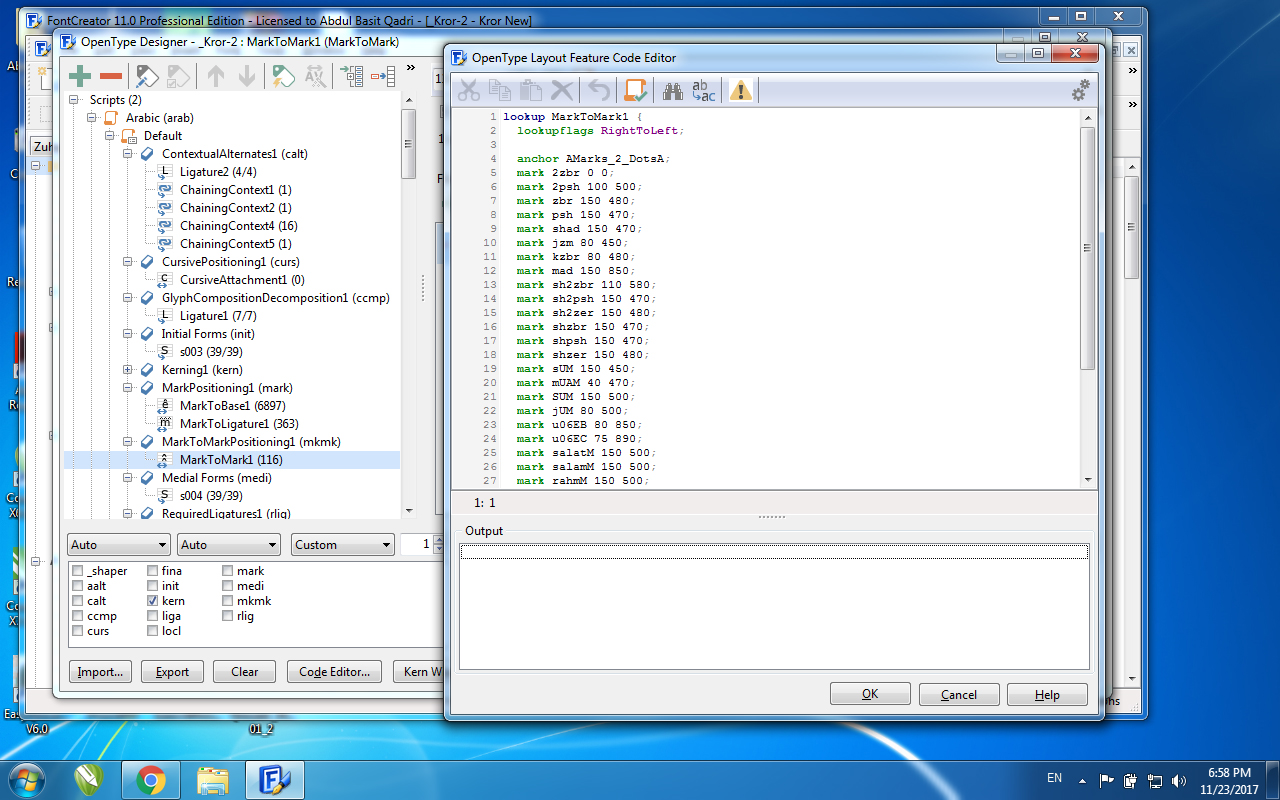Enable the fina feature checkbox
The height and width of the screenshot is (800, 1280).
[153, 571]
